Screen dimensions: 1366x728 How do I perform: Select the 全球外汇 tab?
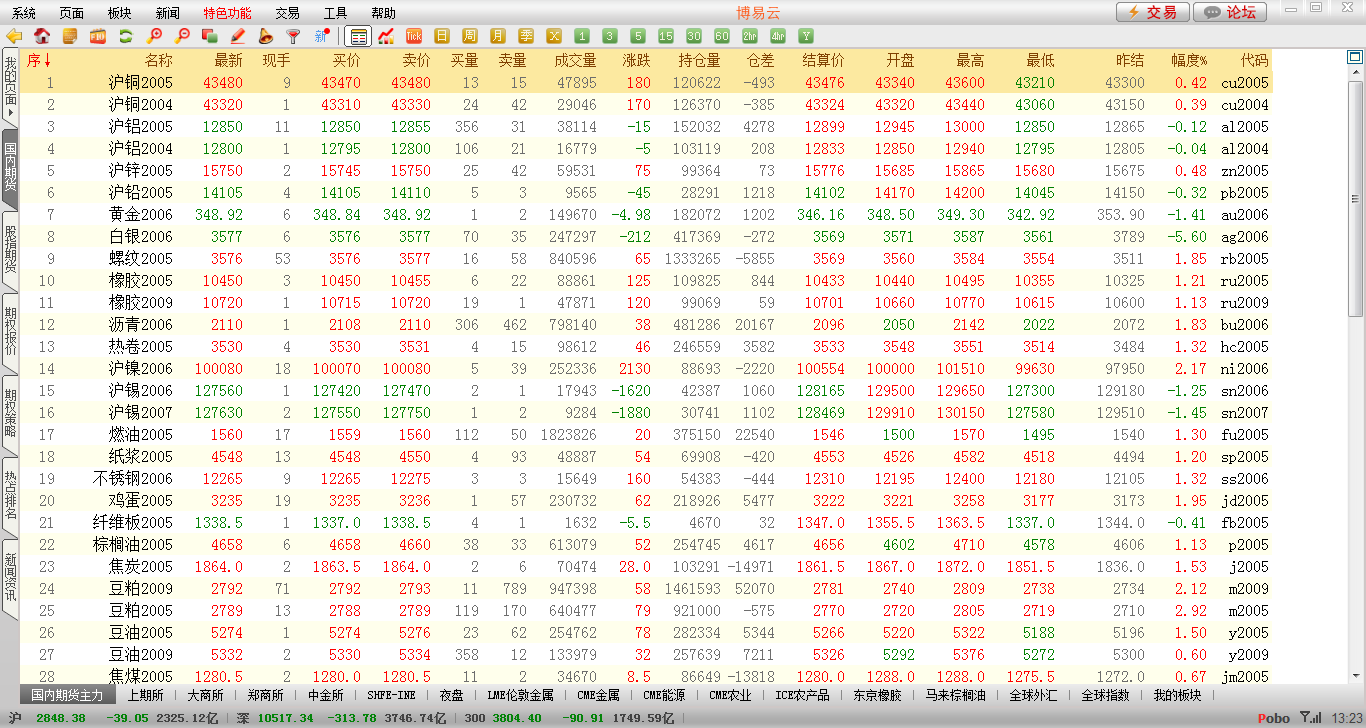(x=1032, y=695)
